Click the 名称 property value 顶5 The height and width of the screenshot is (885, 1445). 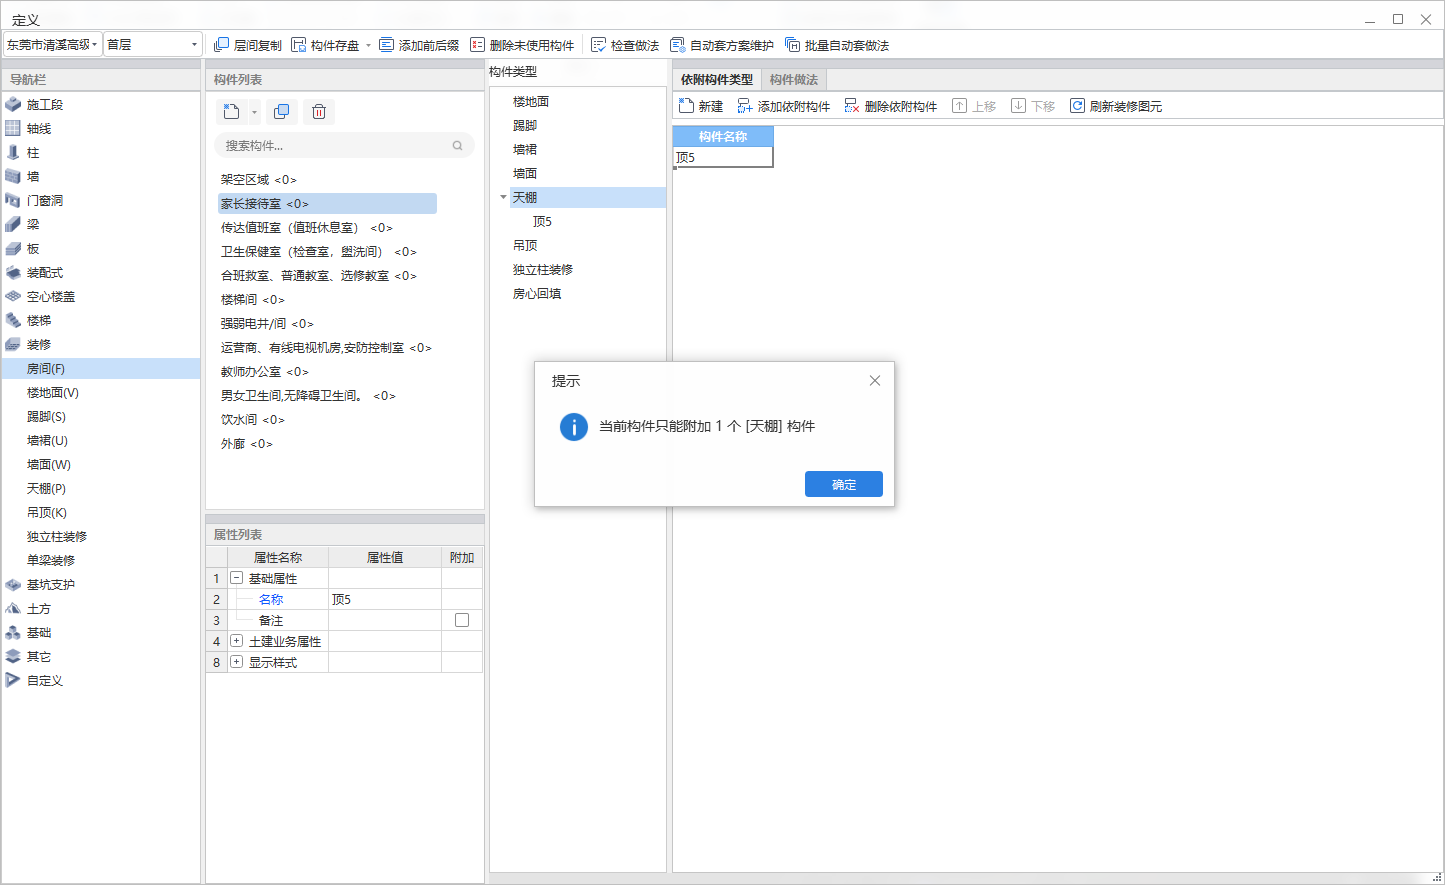click(385, 599)
